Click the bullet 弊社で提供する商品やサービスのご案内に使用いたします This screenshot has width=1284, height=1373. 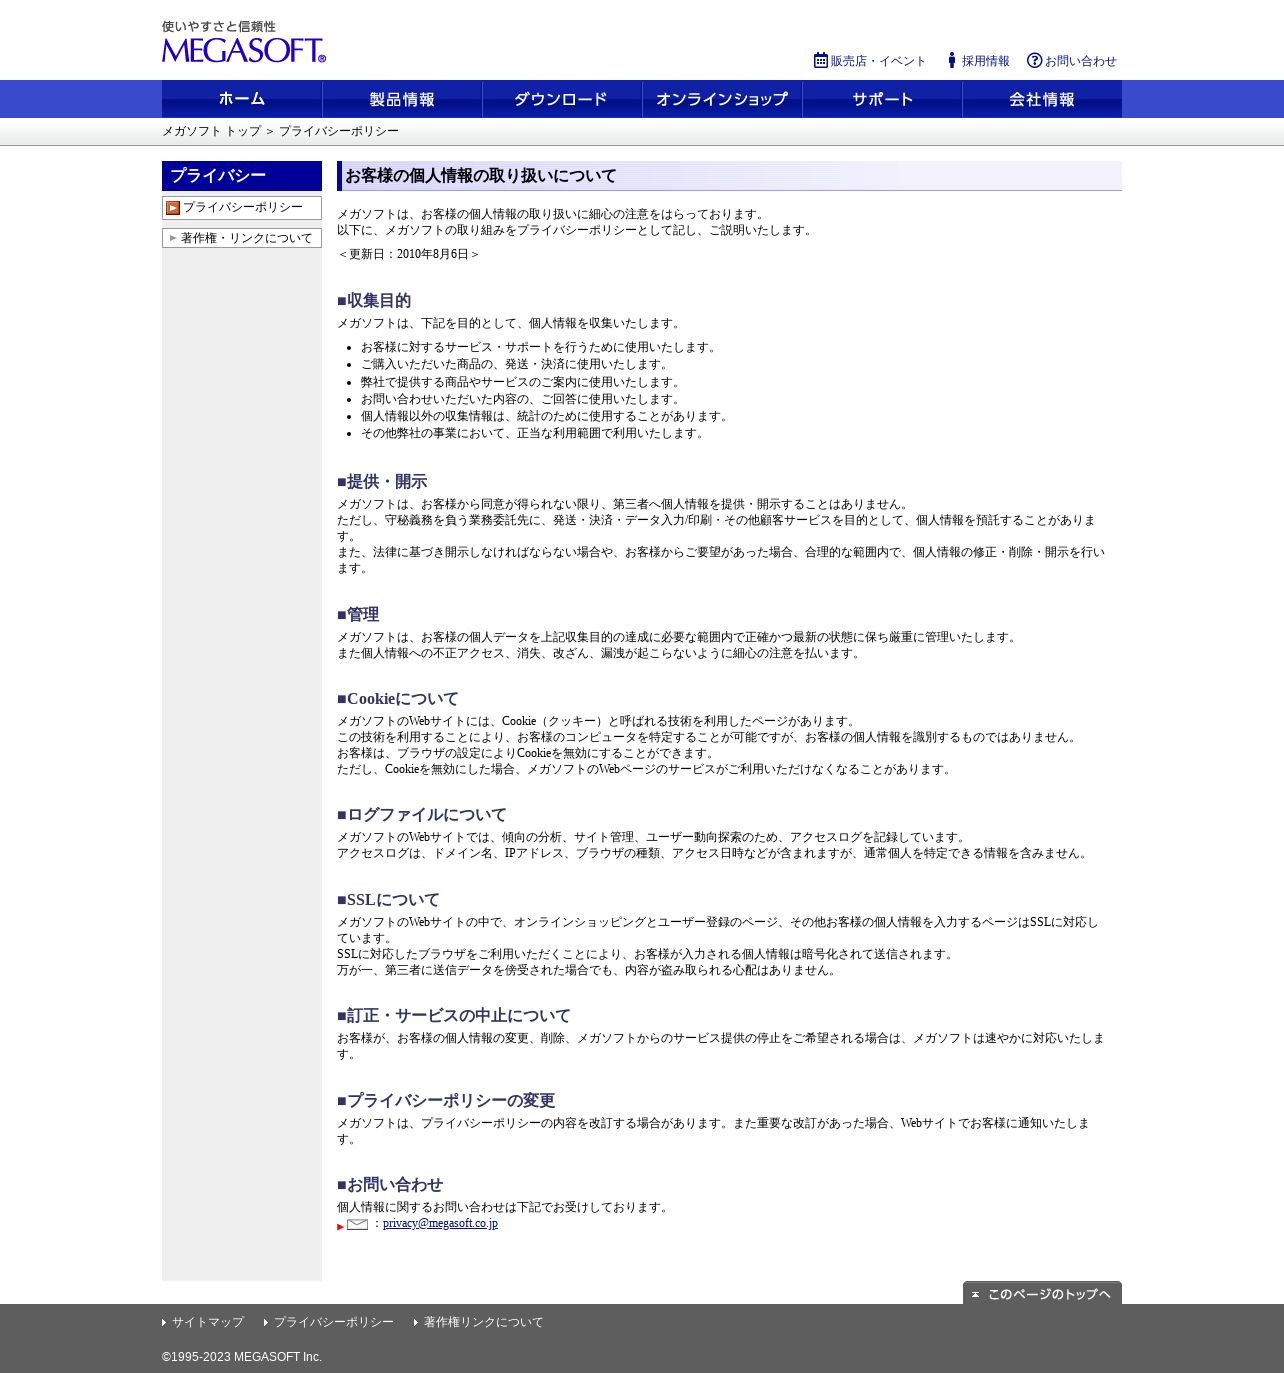point(522,382)
